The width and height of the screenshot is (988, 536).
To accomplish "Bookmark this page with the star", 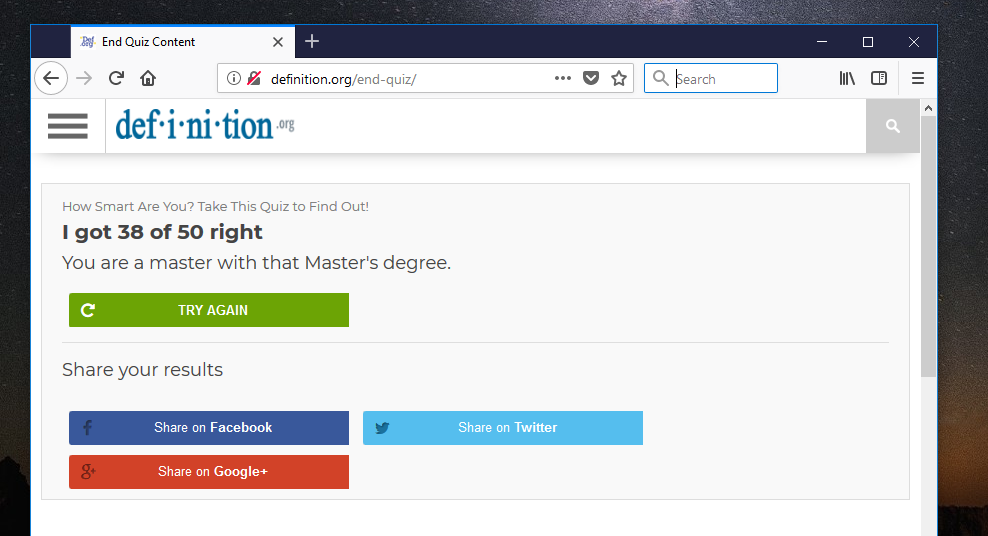I will [619, 78].
